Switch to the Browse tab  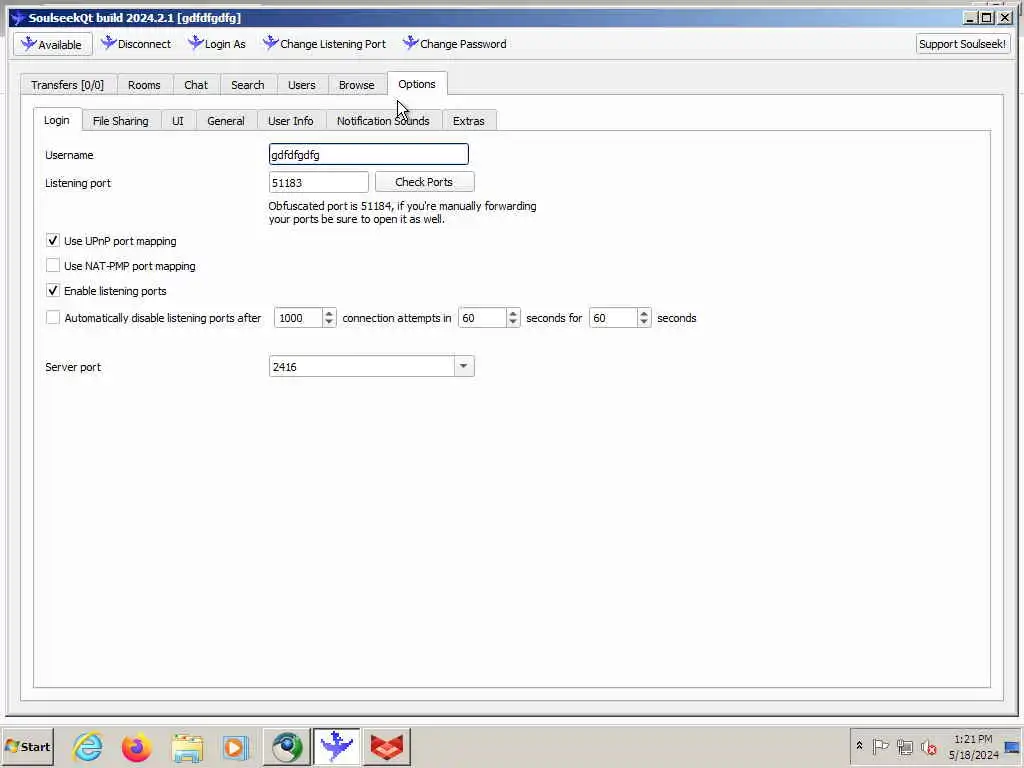coord(357,85)
